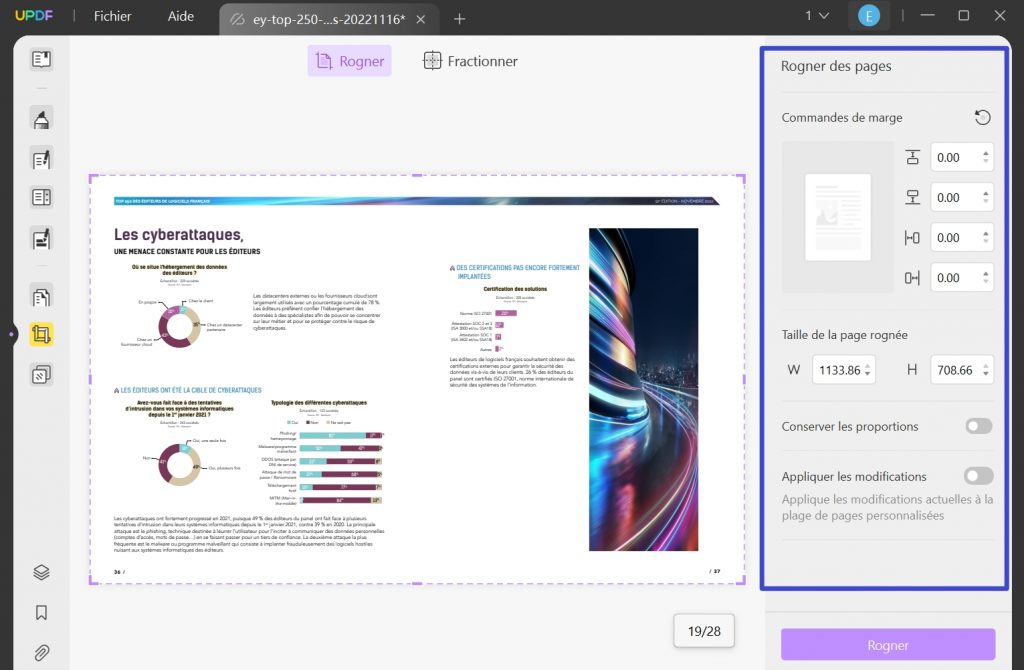Click the top-center crop edge handle

(x=417, y=175)
